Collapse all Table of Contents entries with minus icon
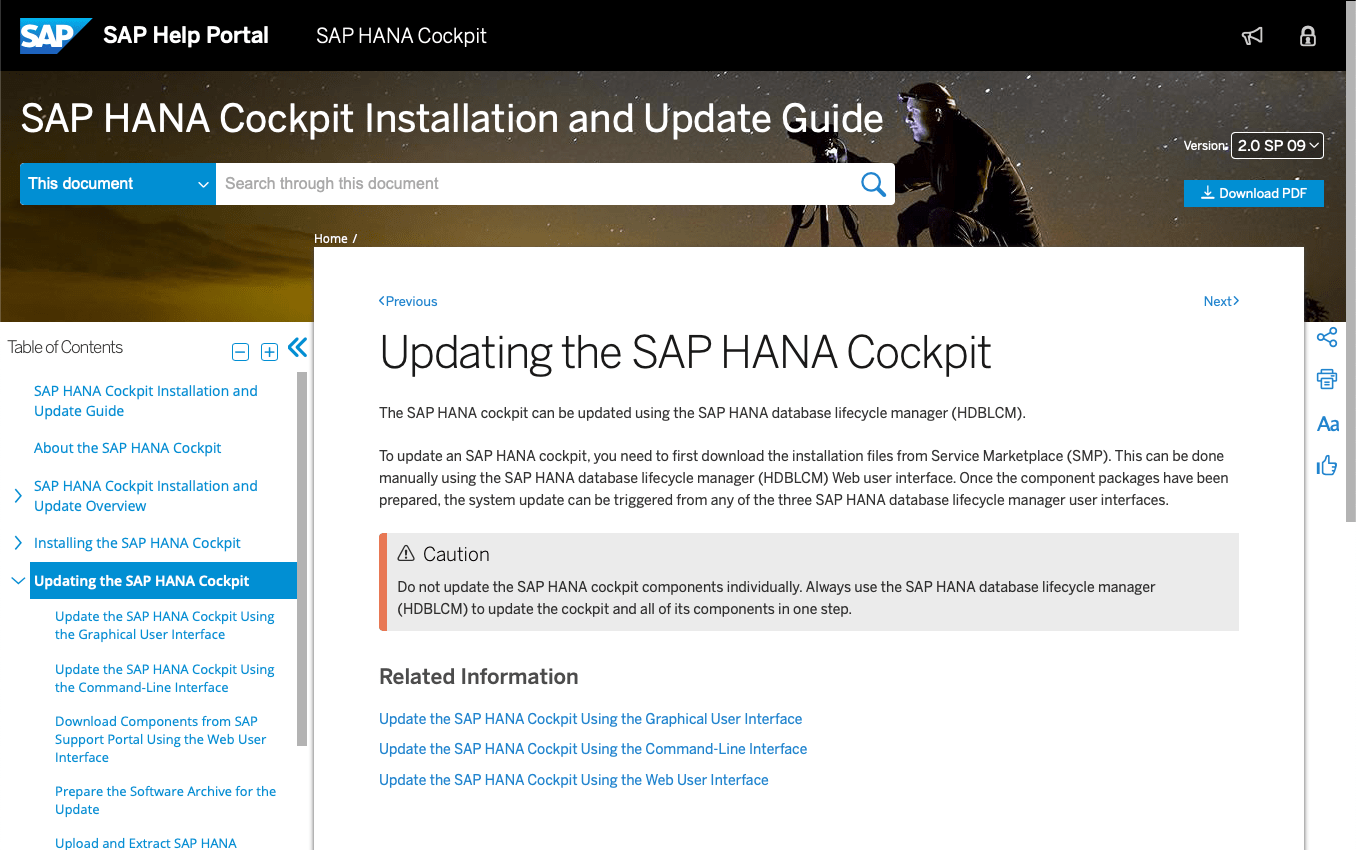1356x850 pixels. pyautogui.click(x=240, y=352)
